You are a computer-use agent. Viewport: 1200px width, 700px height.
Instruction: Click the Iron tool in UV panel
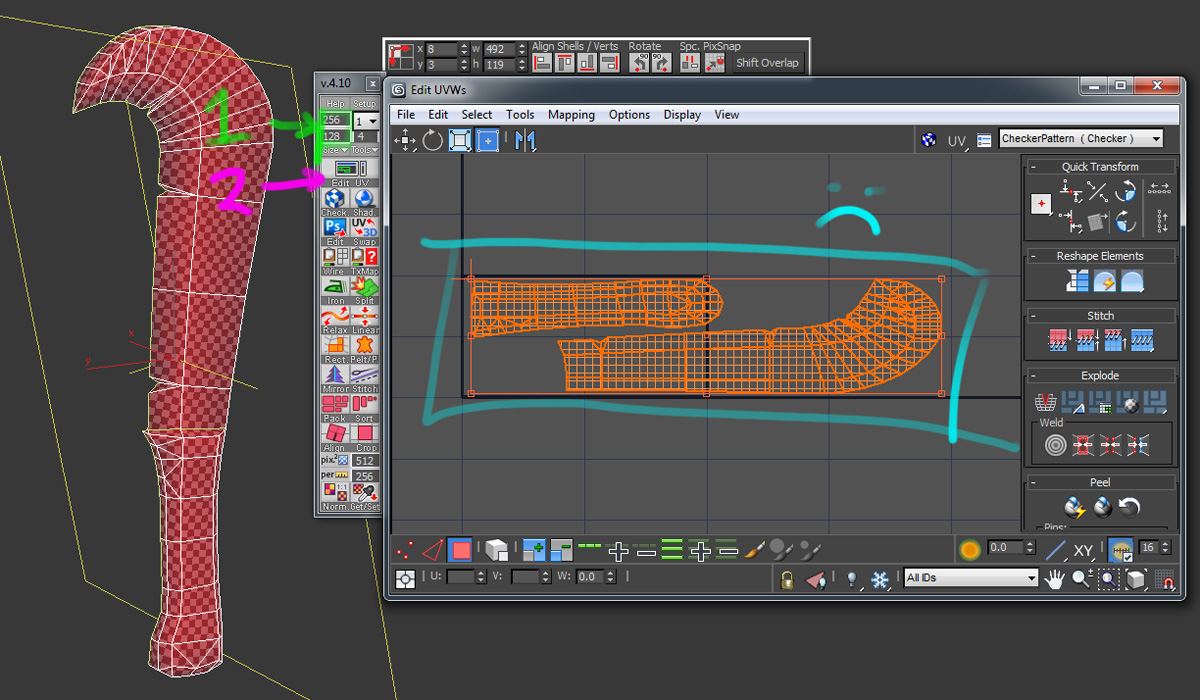tap(335, 285)
